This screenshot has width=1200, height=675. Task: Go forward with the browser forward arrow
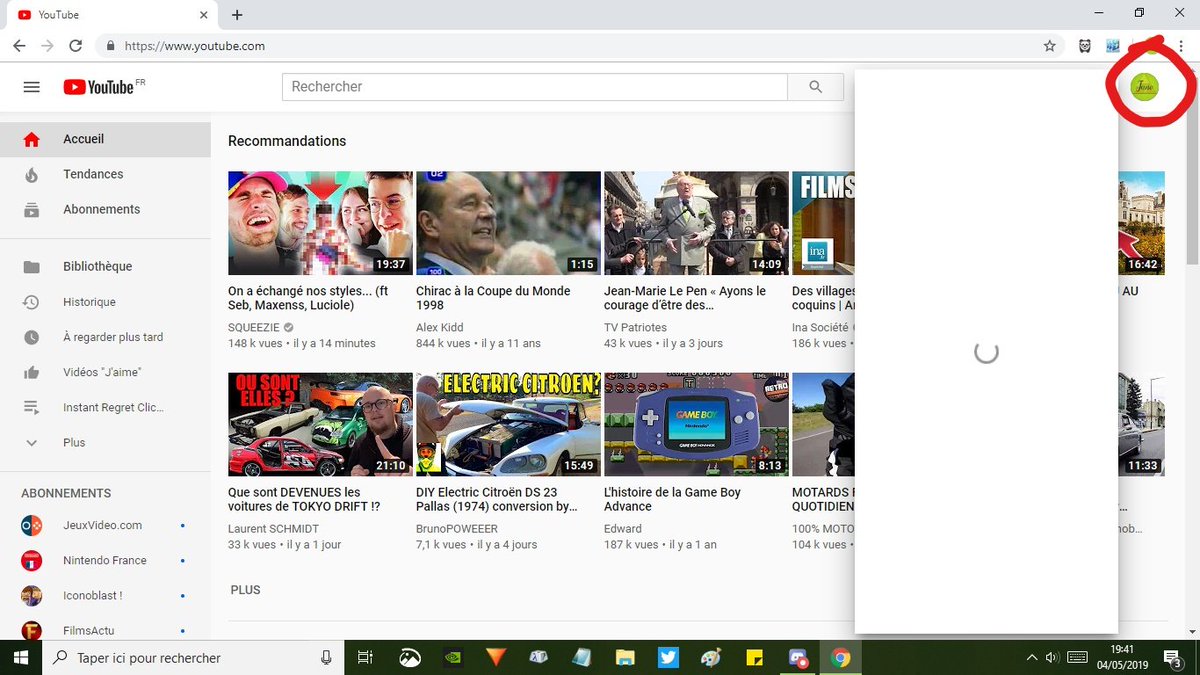click(x=47, y=46)
